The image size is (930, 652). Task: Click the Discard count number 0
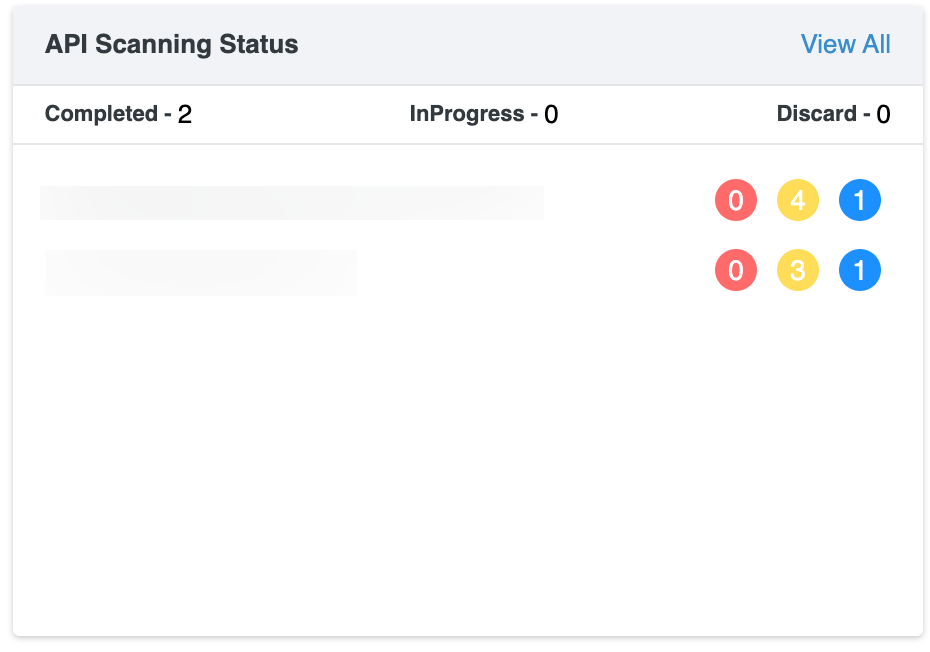click(x=883, y=115)
